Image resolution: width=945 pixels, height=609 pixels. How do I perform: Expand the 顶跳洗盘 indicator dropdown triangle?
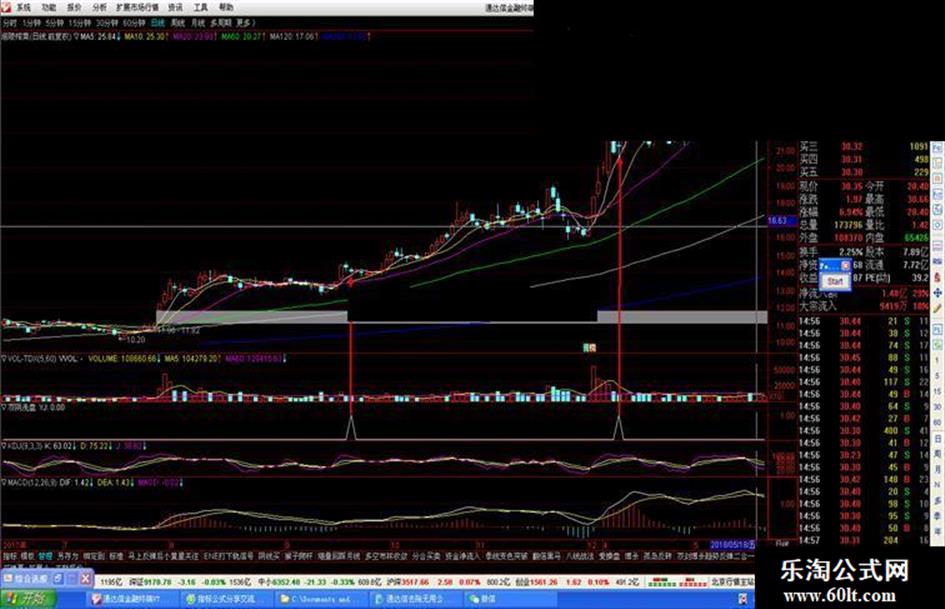tap(4, 408)
